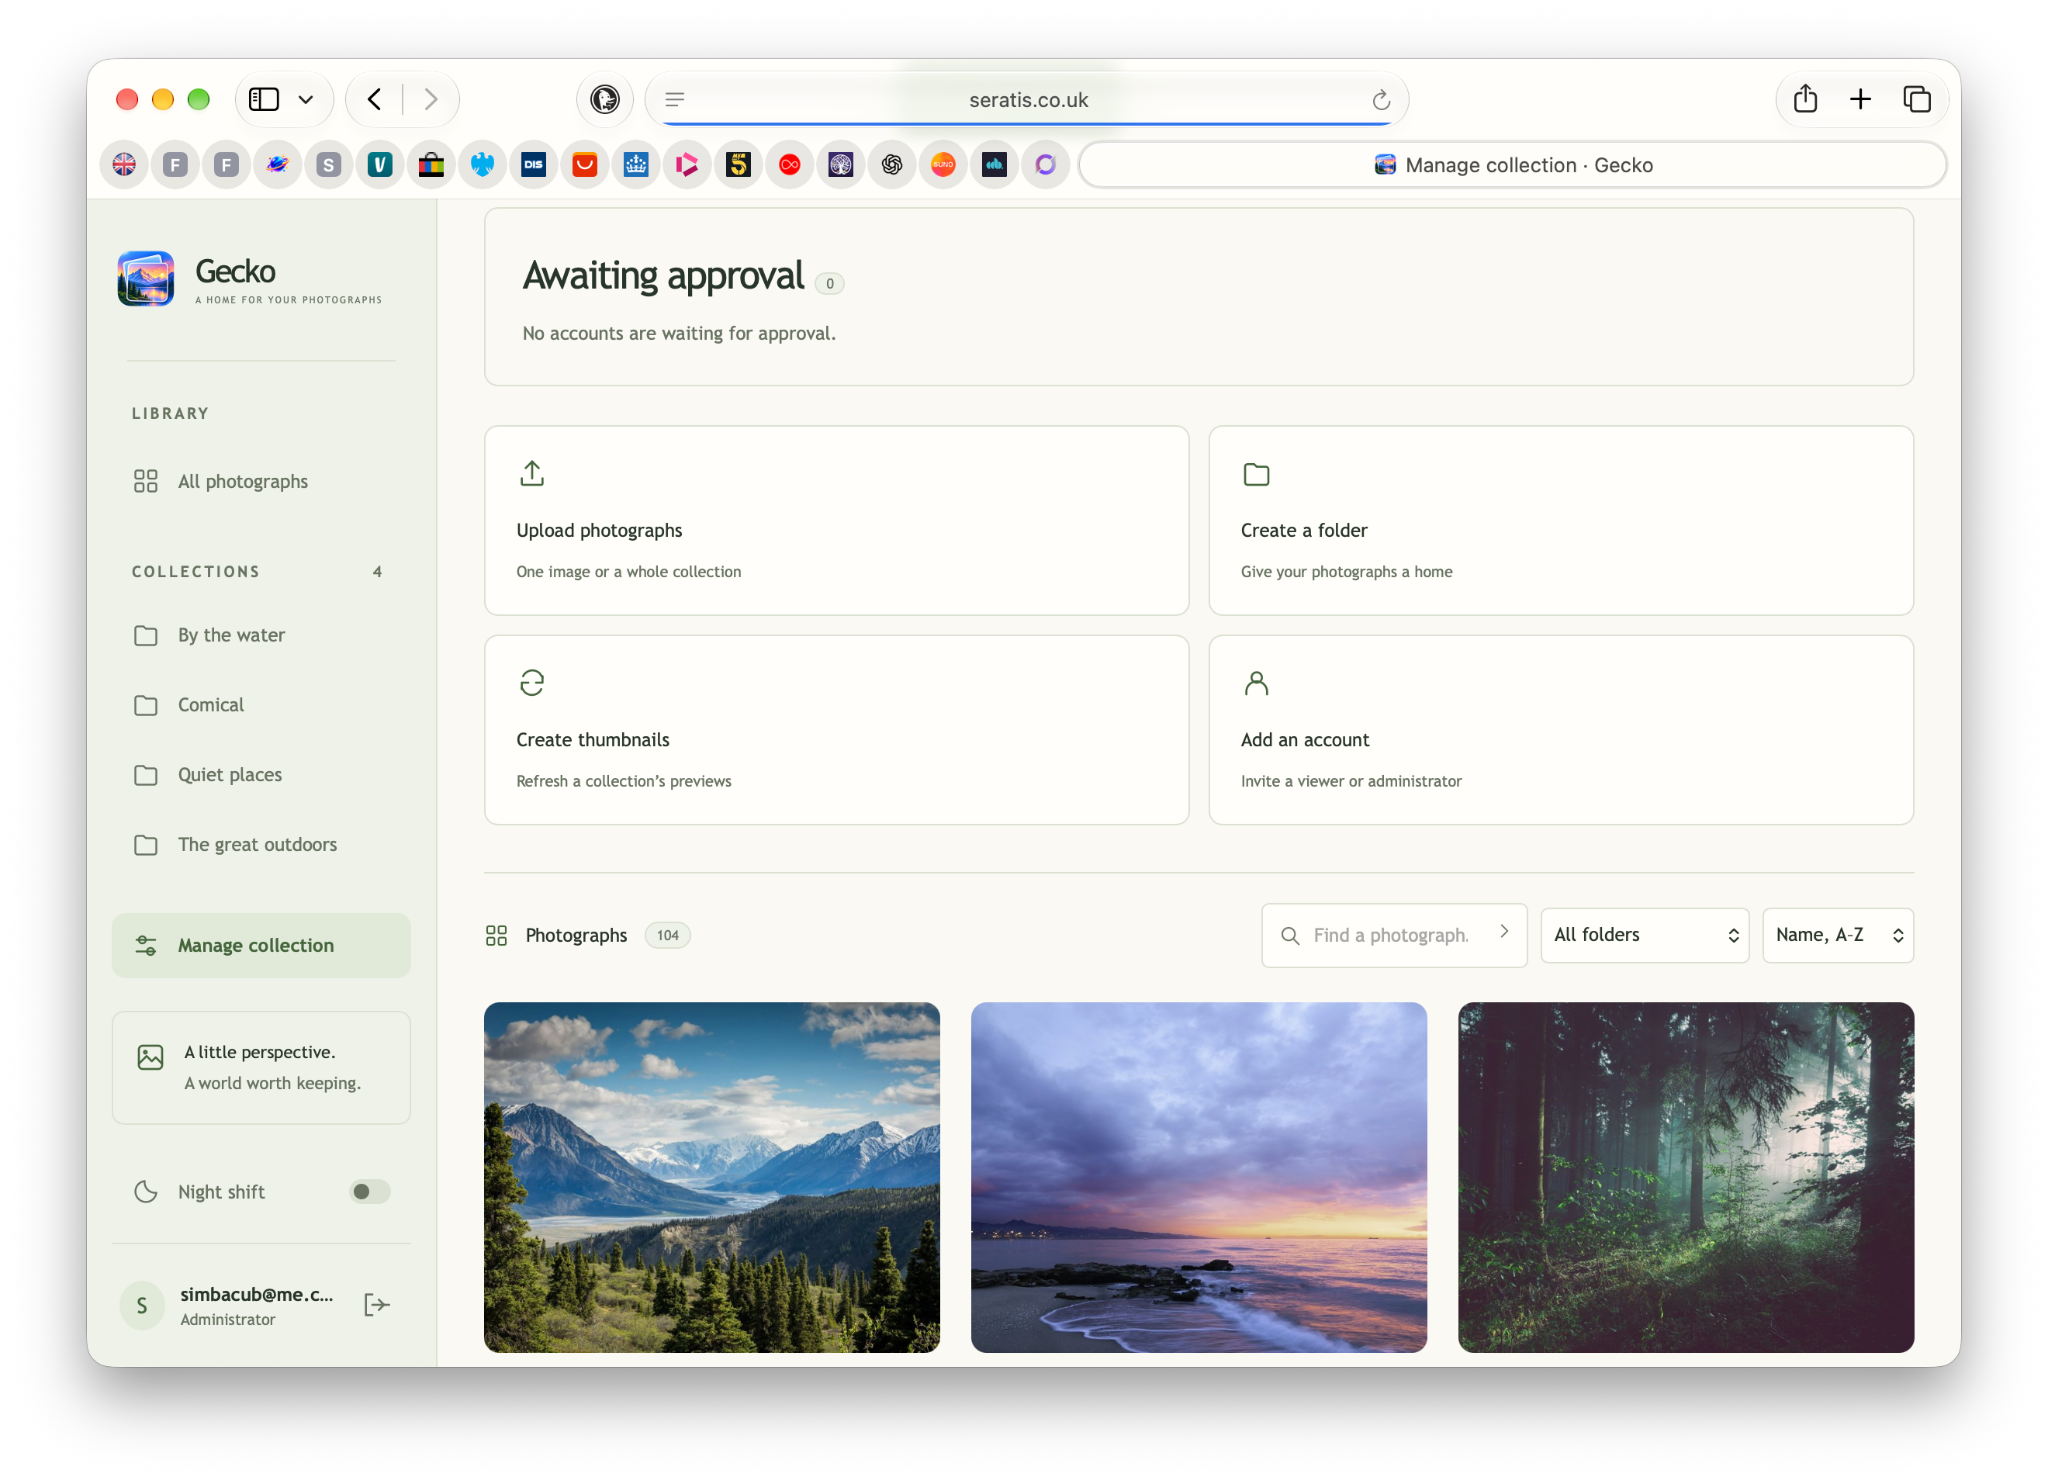Open The great outdoors collection
Screen dimensions: 2048x1481
(x=261, y=845)
